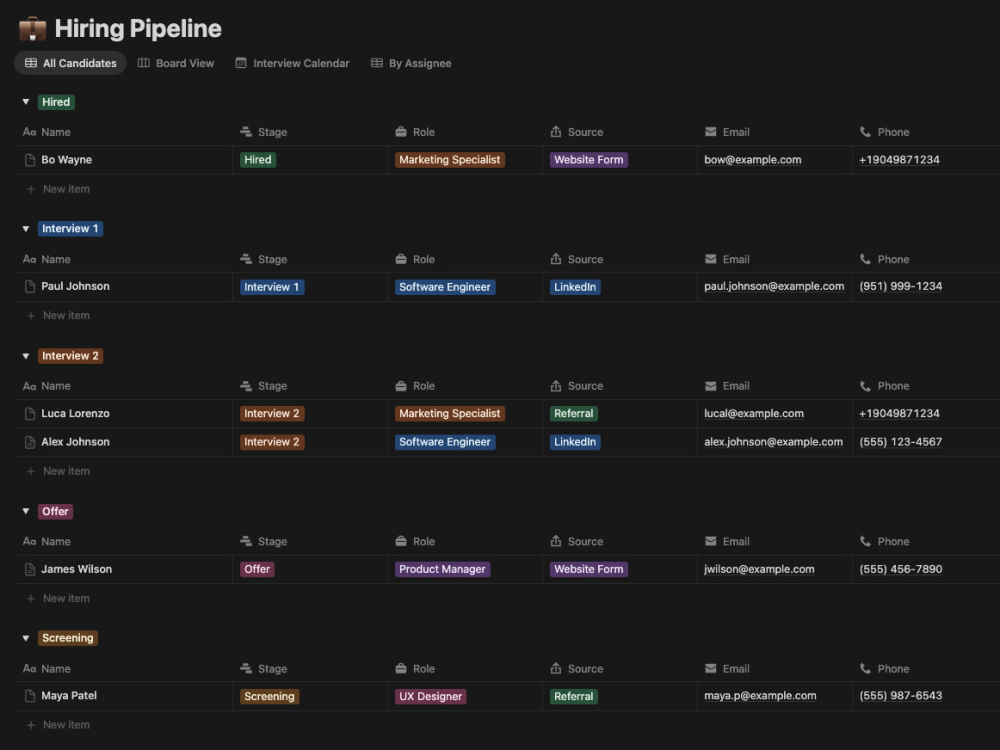Click Source share icon in Hired group
The width and height of the screenshot is (1000, 750).
[556, 132]
